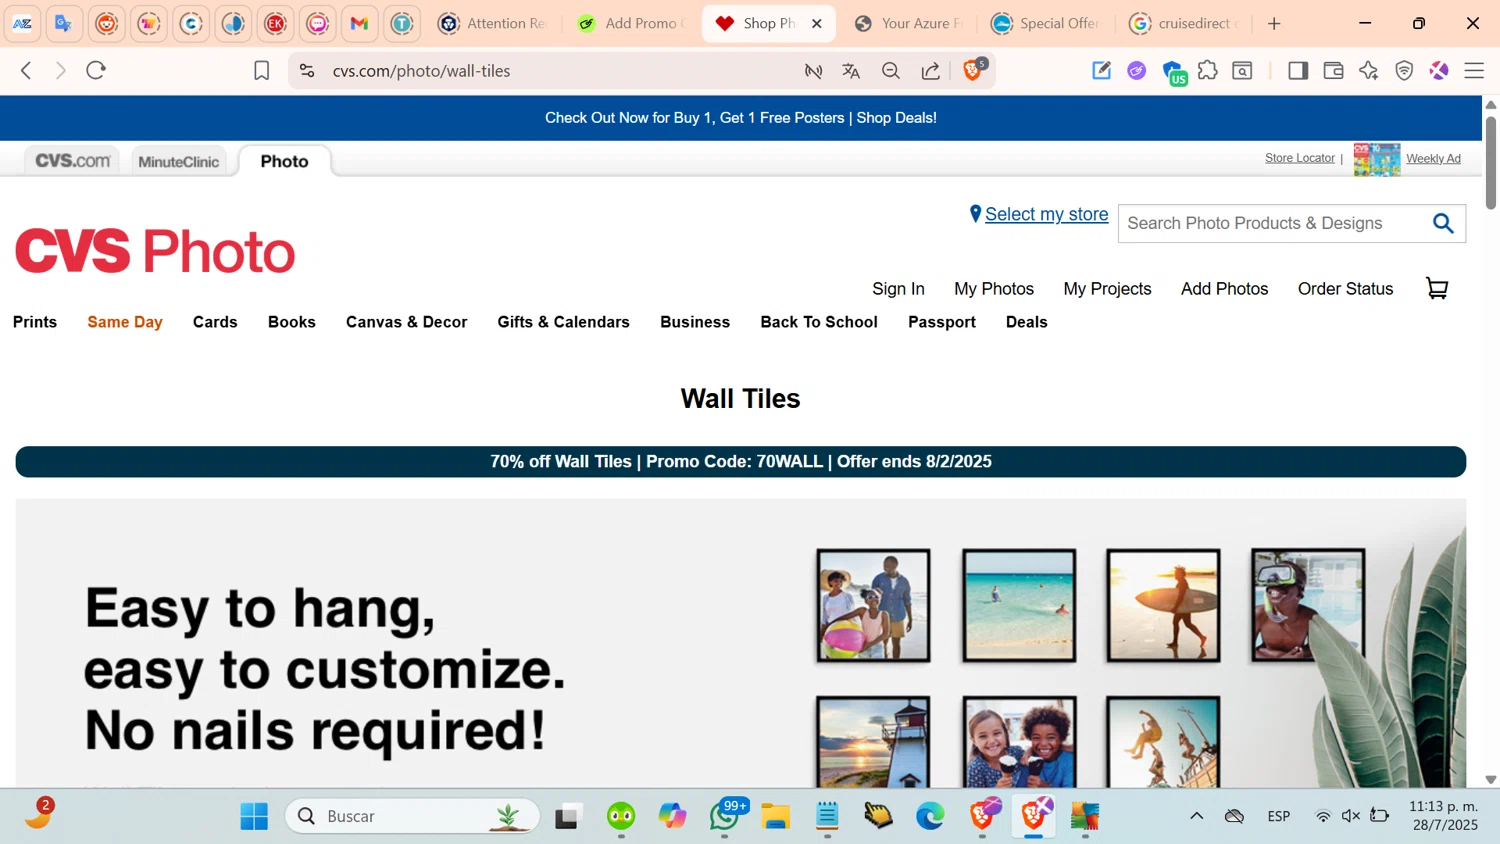
Task: Click the translate page icon
Action: click(x=851, y=71)
